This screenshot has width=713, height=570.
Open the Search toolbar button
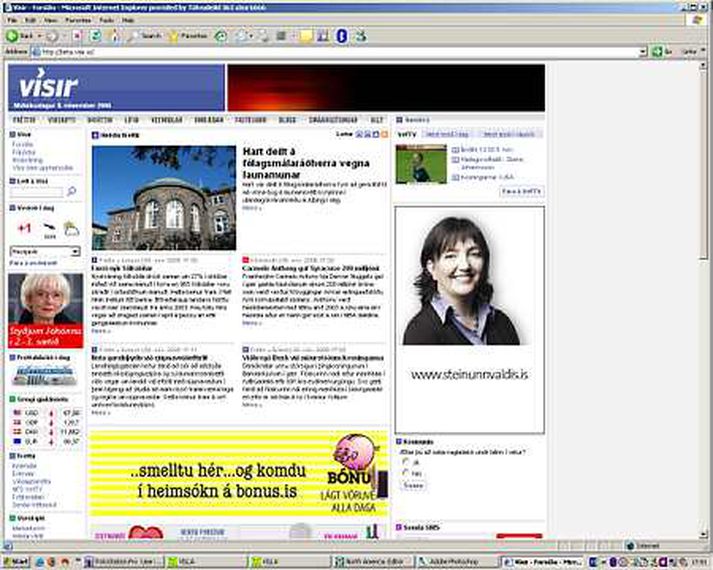[x=145, y=36]
